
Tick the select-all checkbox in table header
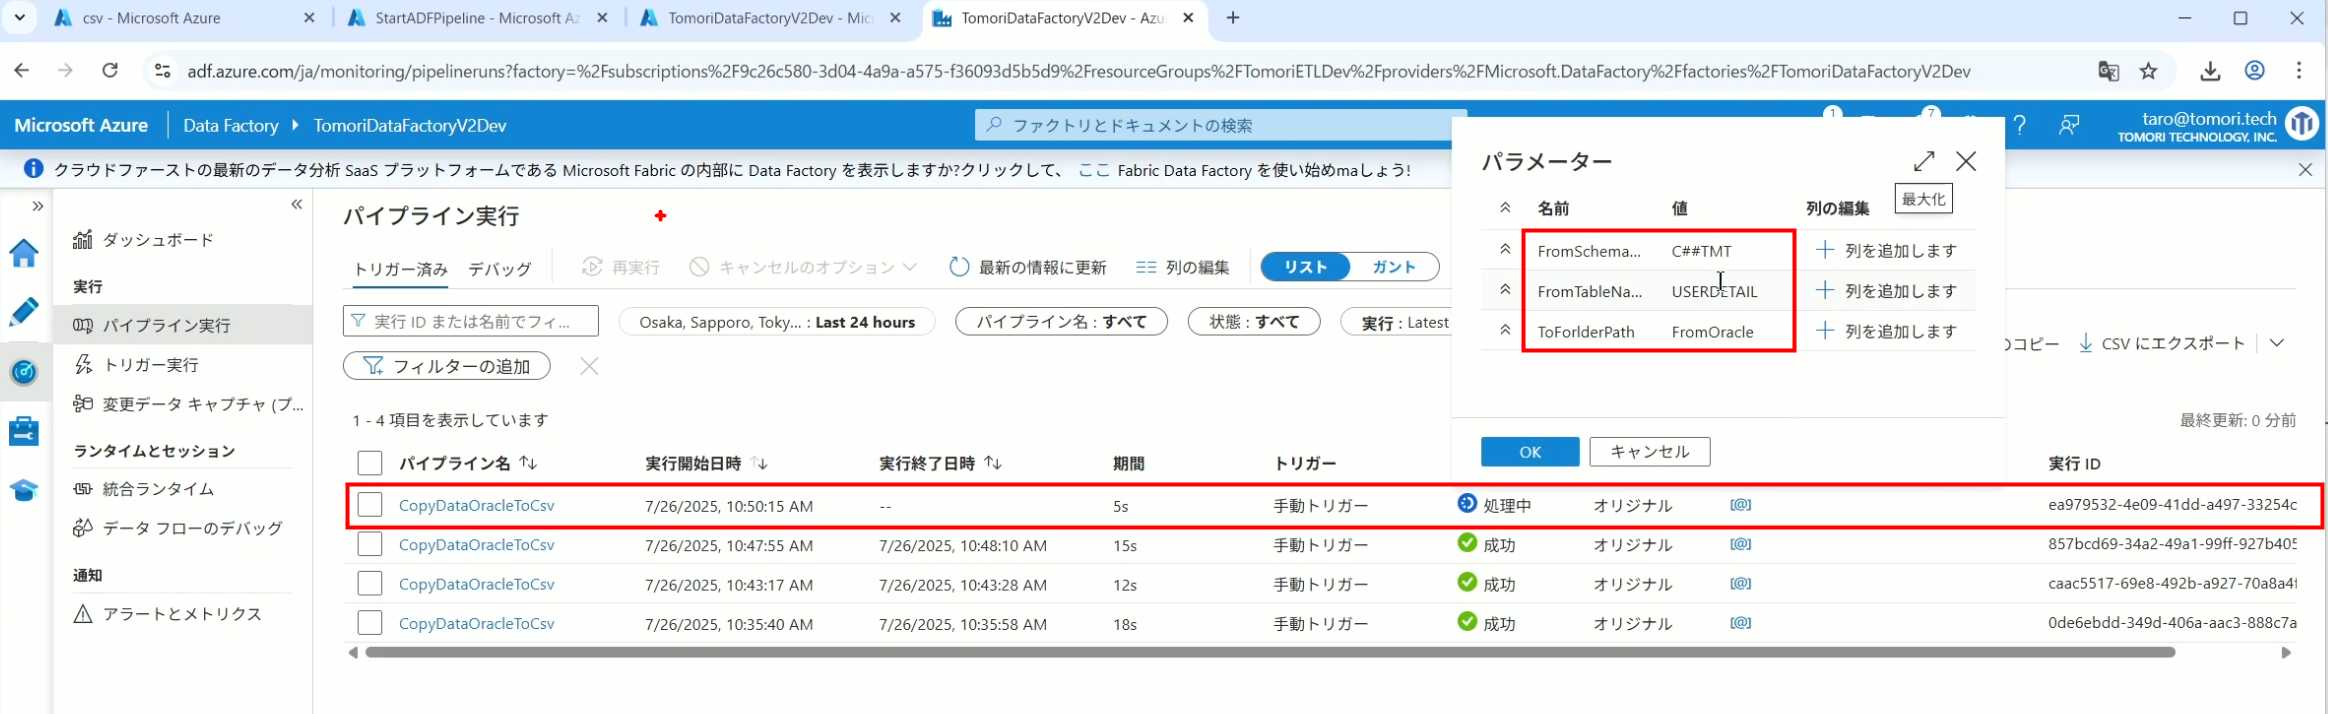(370, 463)
